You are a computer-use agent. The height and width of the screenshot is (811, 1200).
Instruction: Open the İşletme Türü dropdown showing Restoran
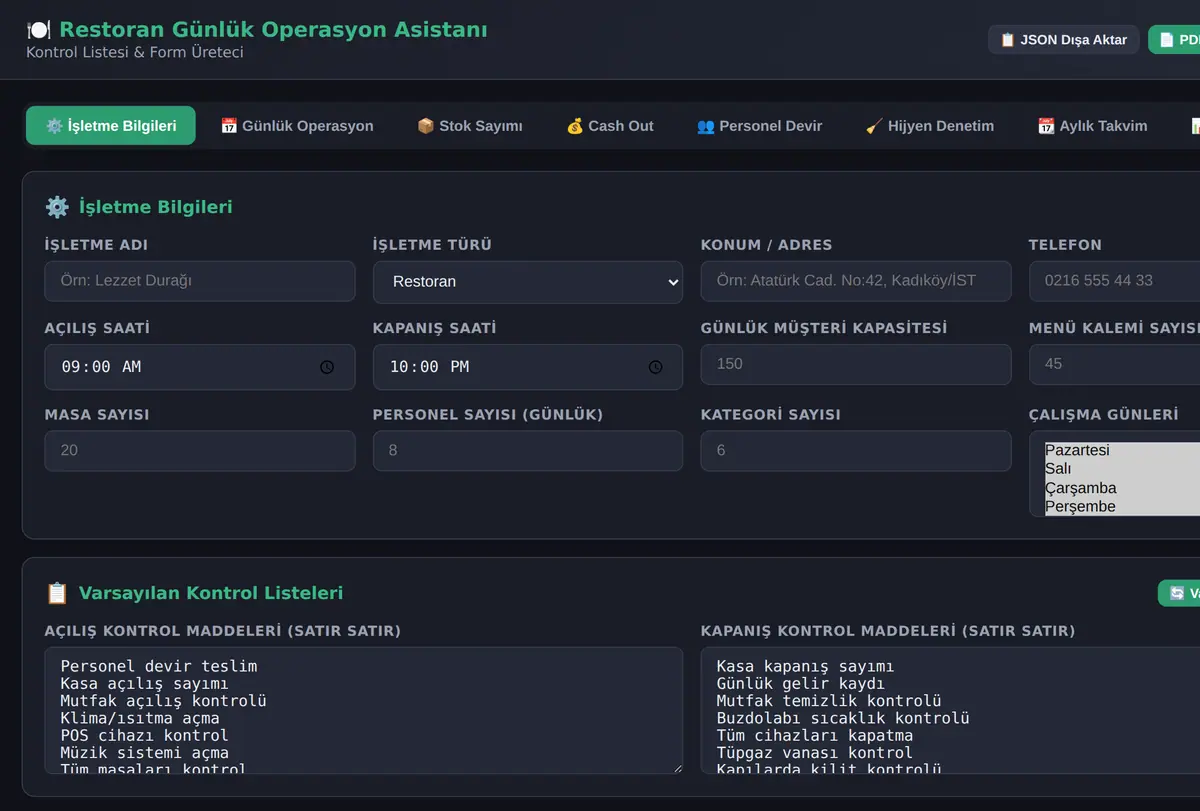coord(528,282)
